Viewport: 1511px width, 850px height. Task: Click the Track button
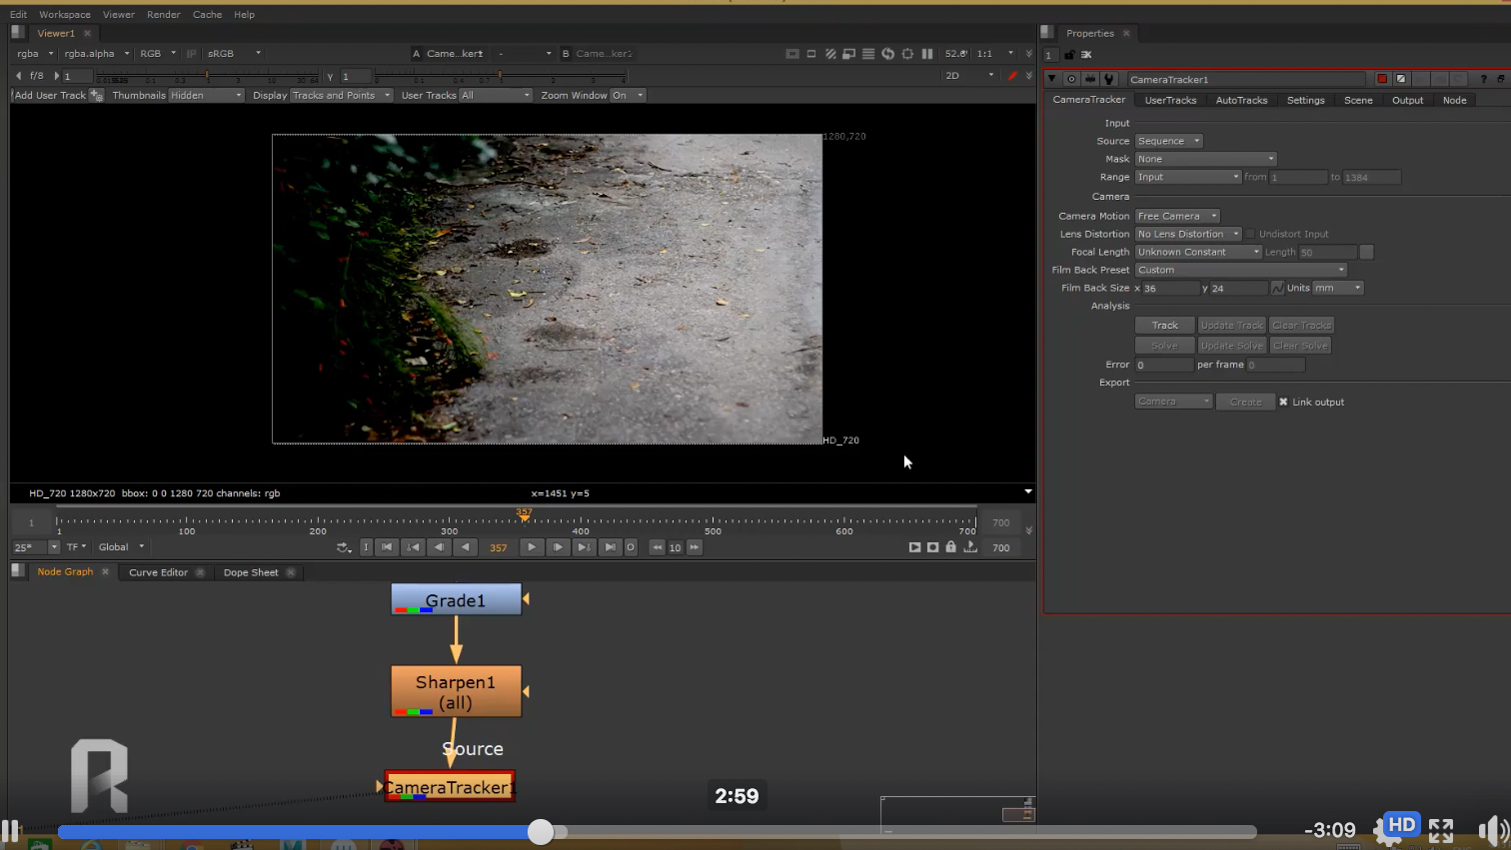(1164, 325)
